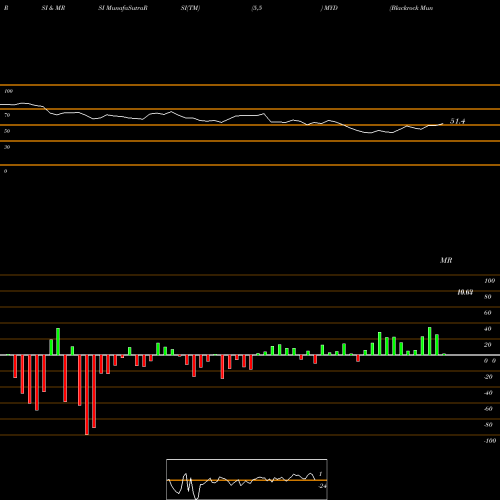
Task: Click the end of the RSI line
Action: click(443, 124)
